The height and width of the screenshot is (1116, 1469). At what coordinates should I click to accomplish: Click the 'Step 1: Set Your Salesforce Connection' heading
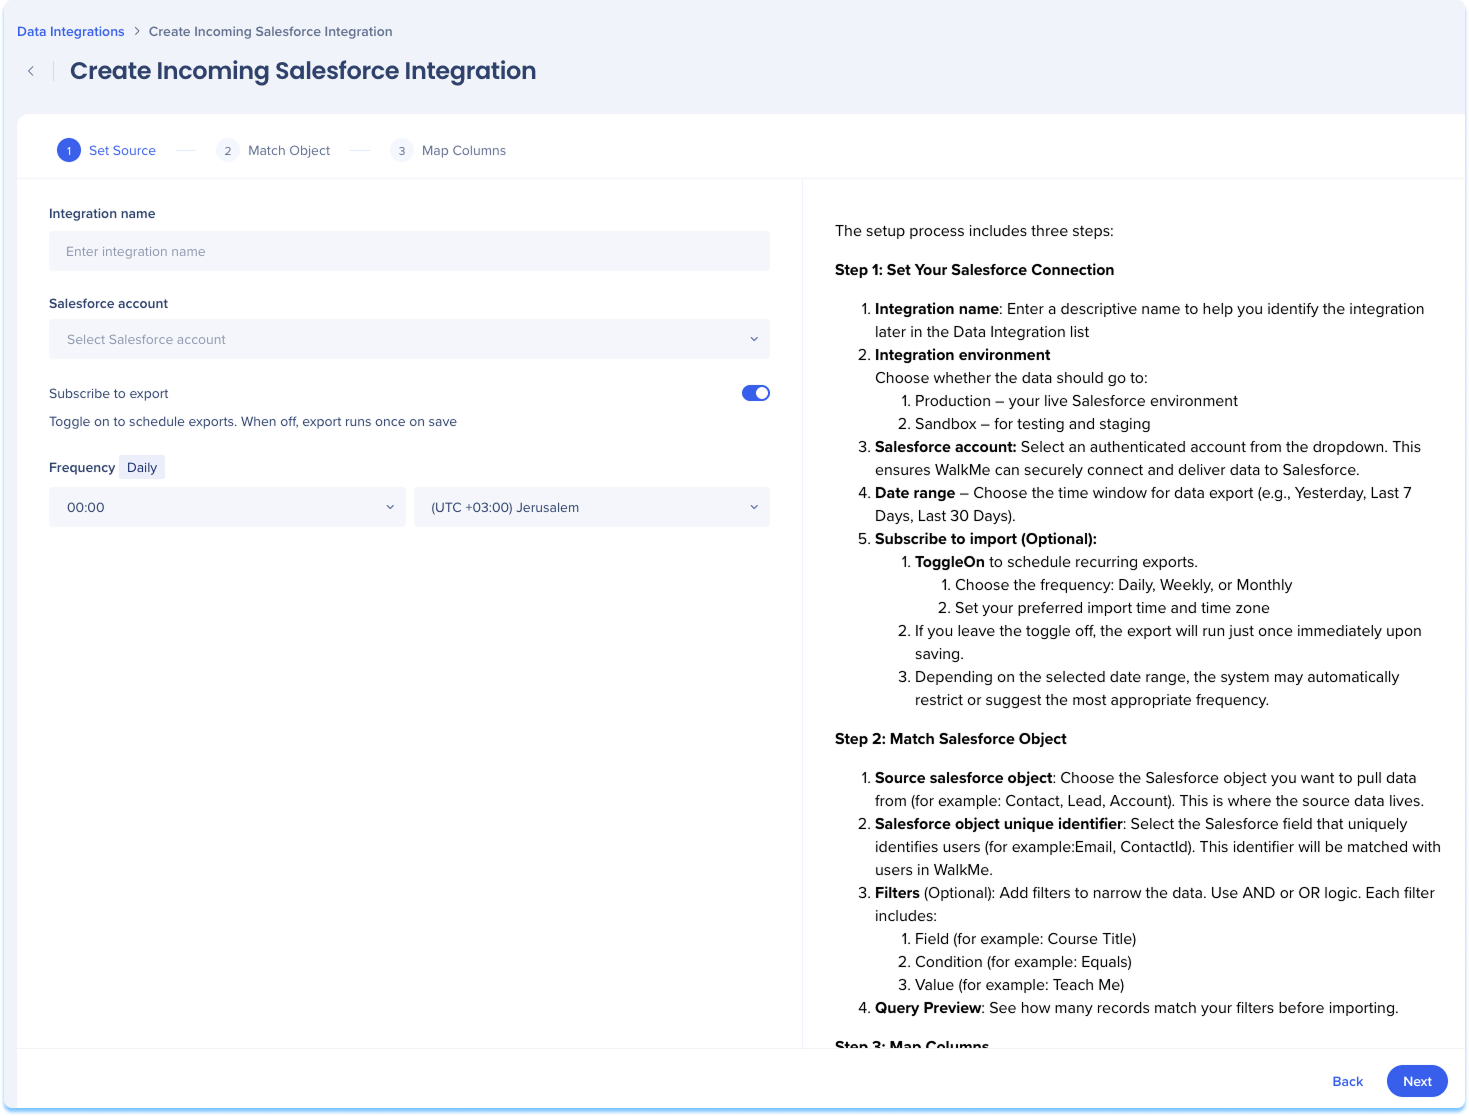[x=974, y=270]
